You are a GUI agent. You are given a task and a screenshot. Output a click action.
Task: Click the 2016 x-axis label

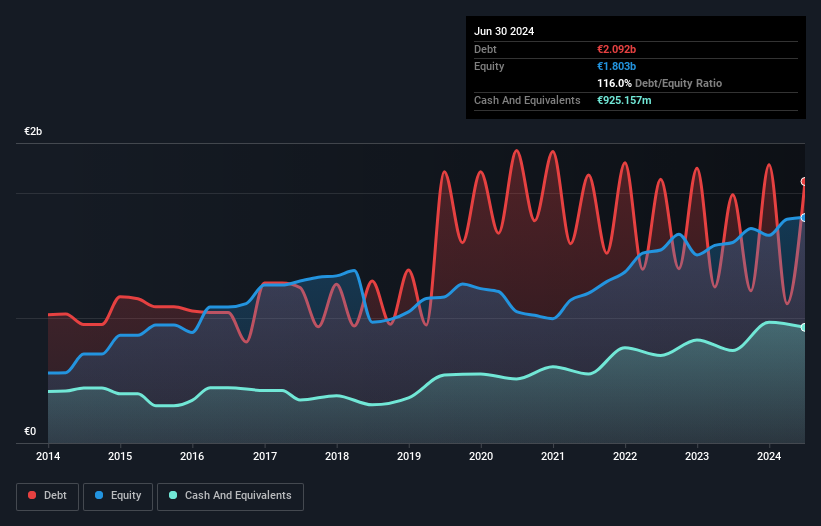pyautogui.click(x=192, y=456)
